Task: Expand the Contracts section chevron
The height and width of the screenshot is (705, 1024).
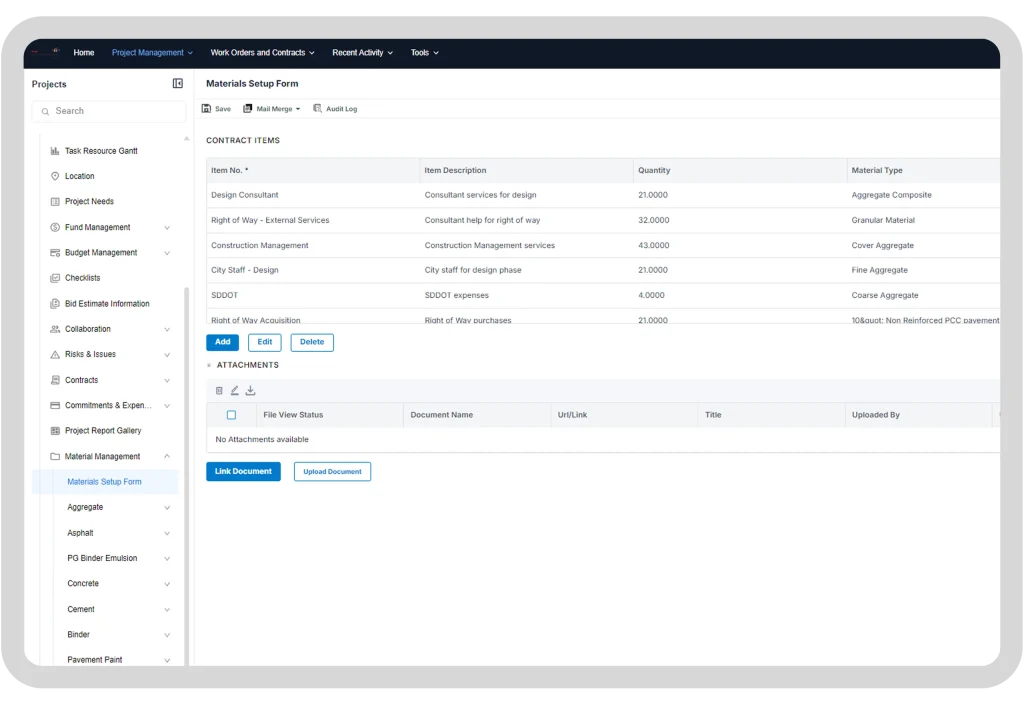Action: click(x=167, y=381)
